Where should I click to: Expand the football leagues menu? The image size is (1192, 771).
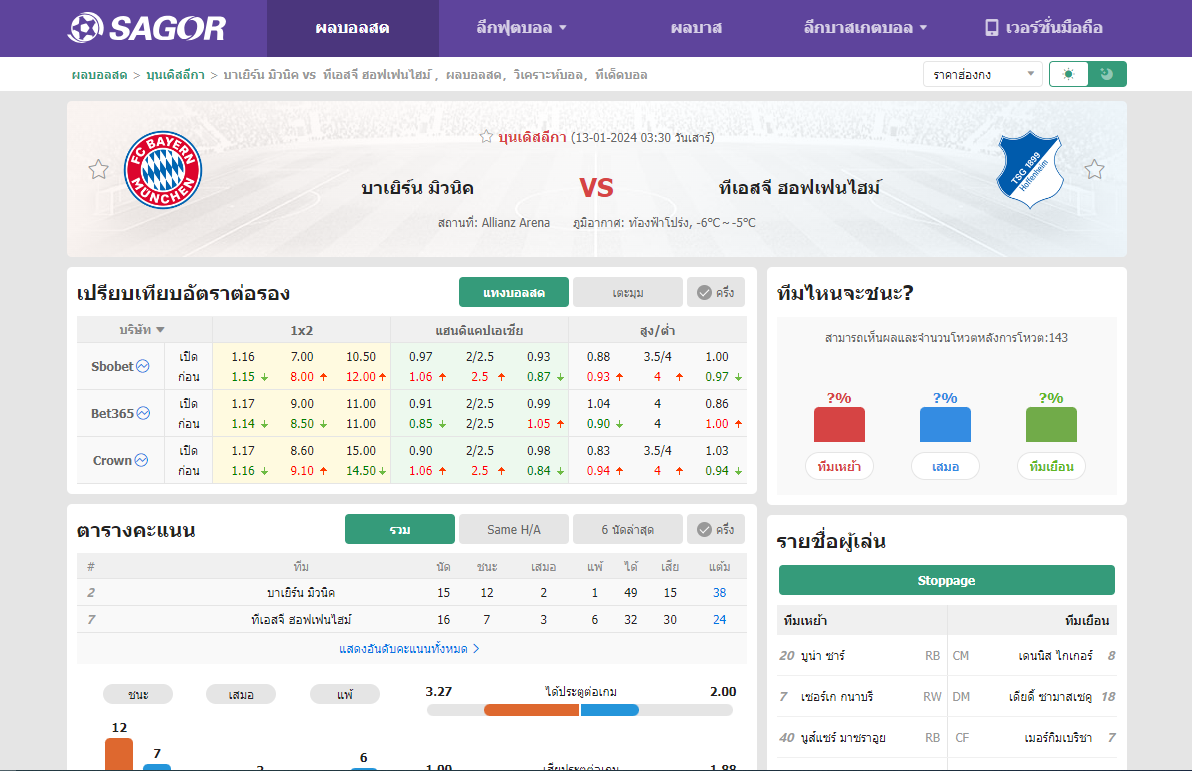(522, 28)
